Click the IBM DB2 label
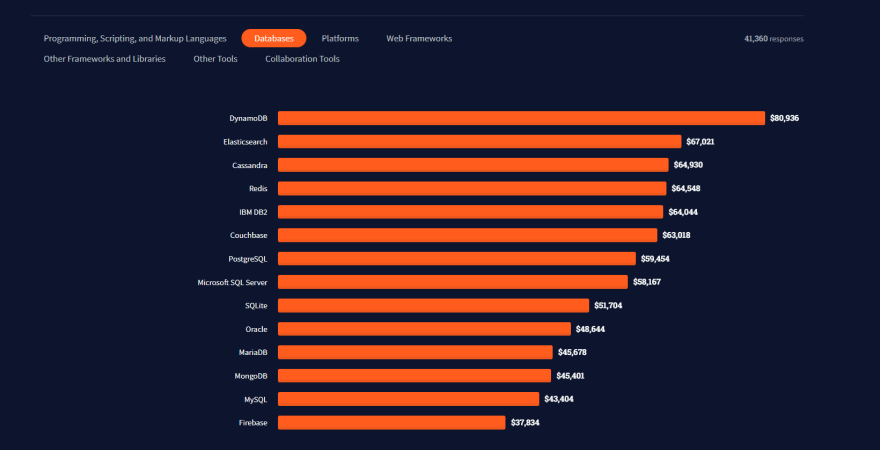The height and width of the screenshot is (450, 880). pos(253,212)
